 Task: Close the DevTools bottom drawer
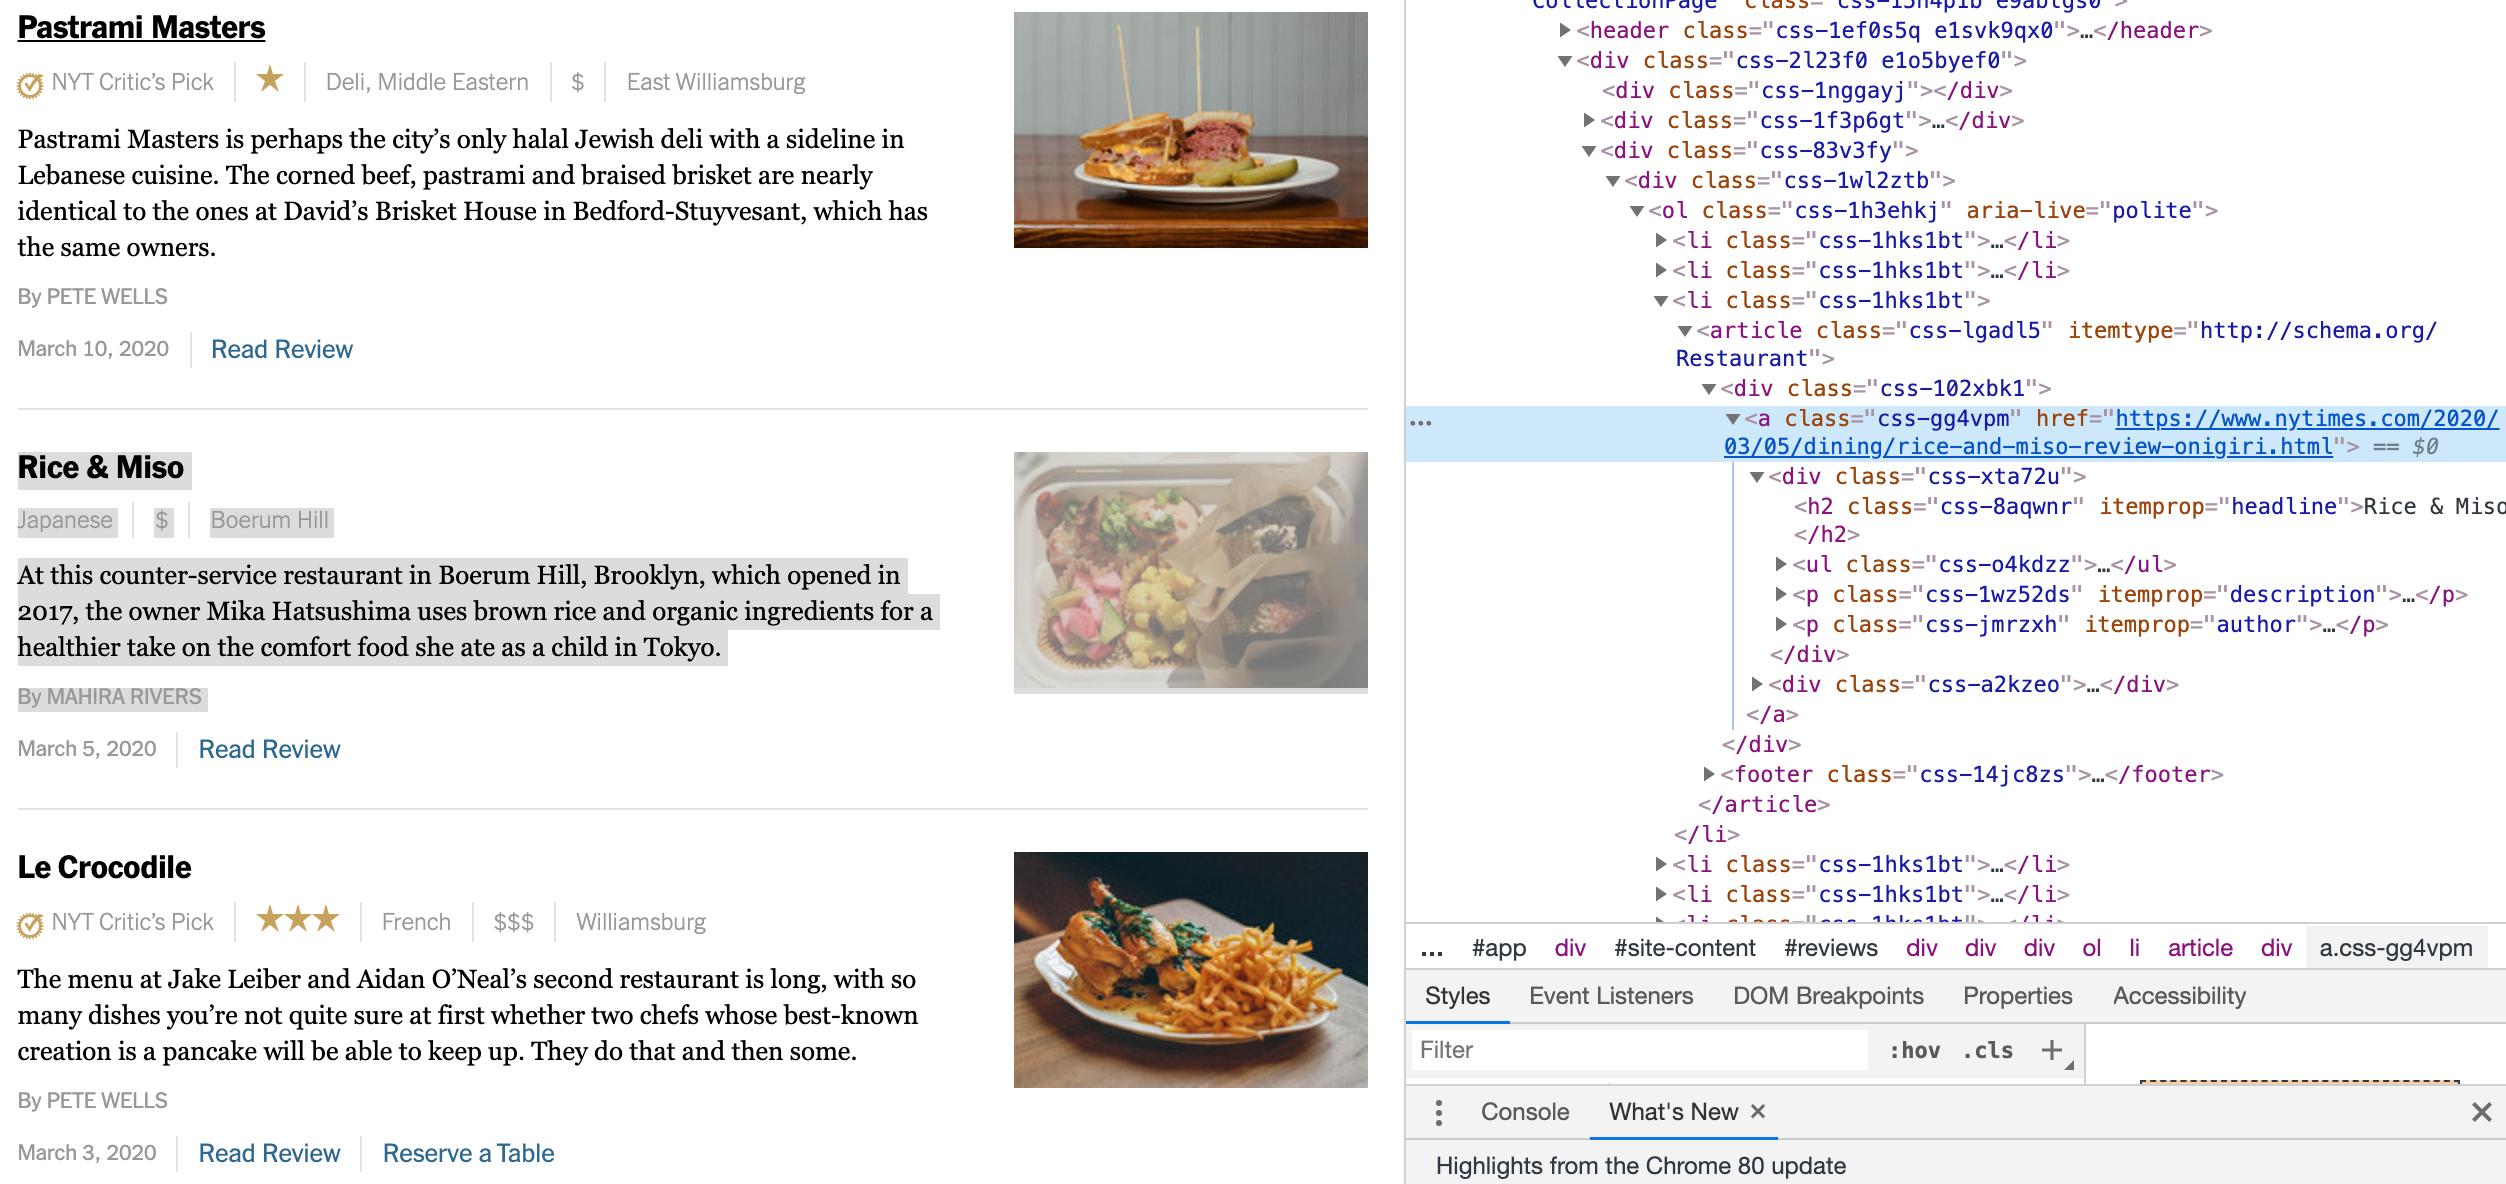click(2481, 1112)
